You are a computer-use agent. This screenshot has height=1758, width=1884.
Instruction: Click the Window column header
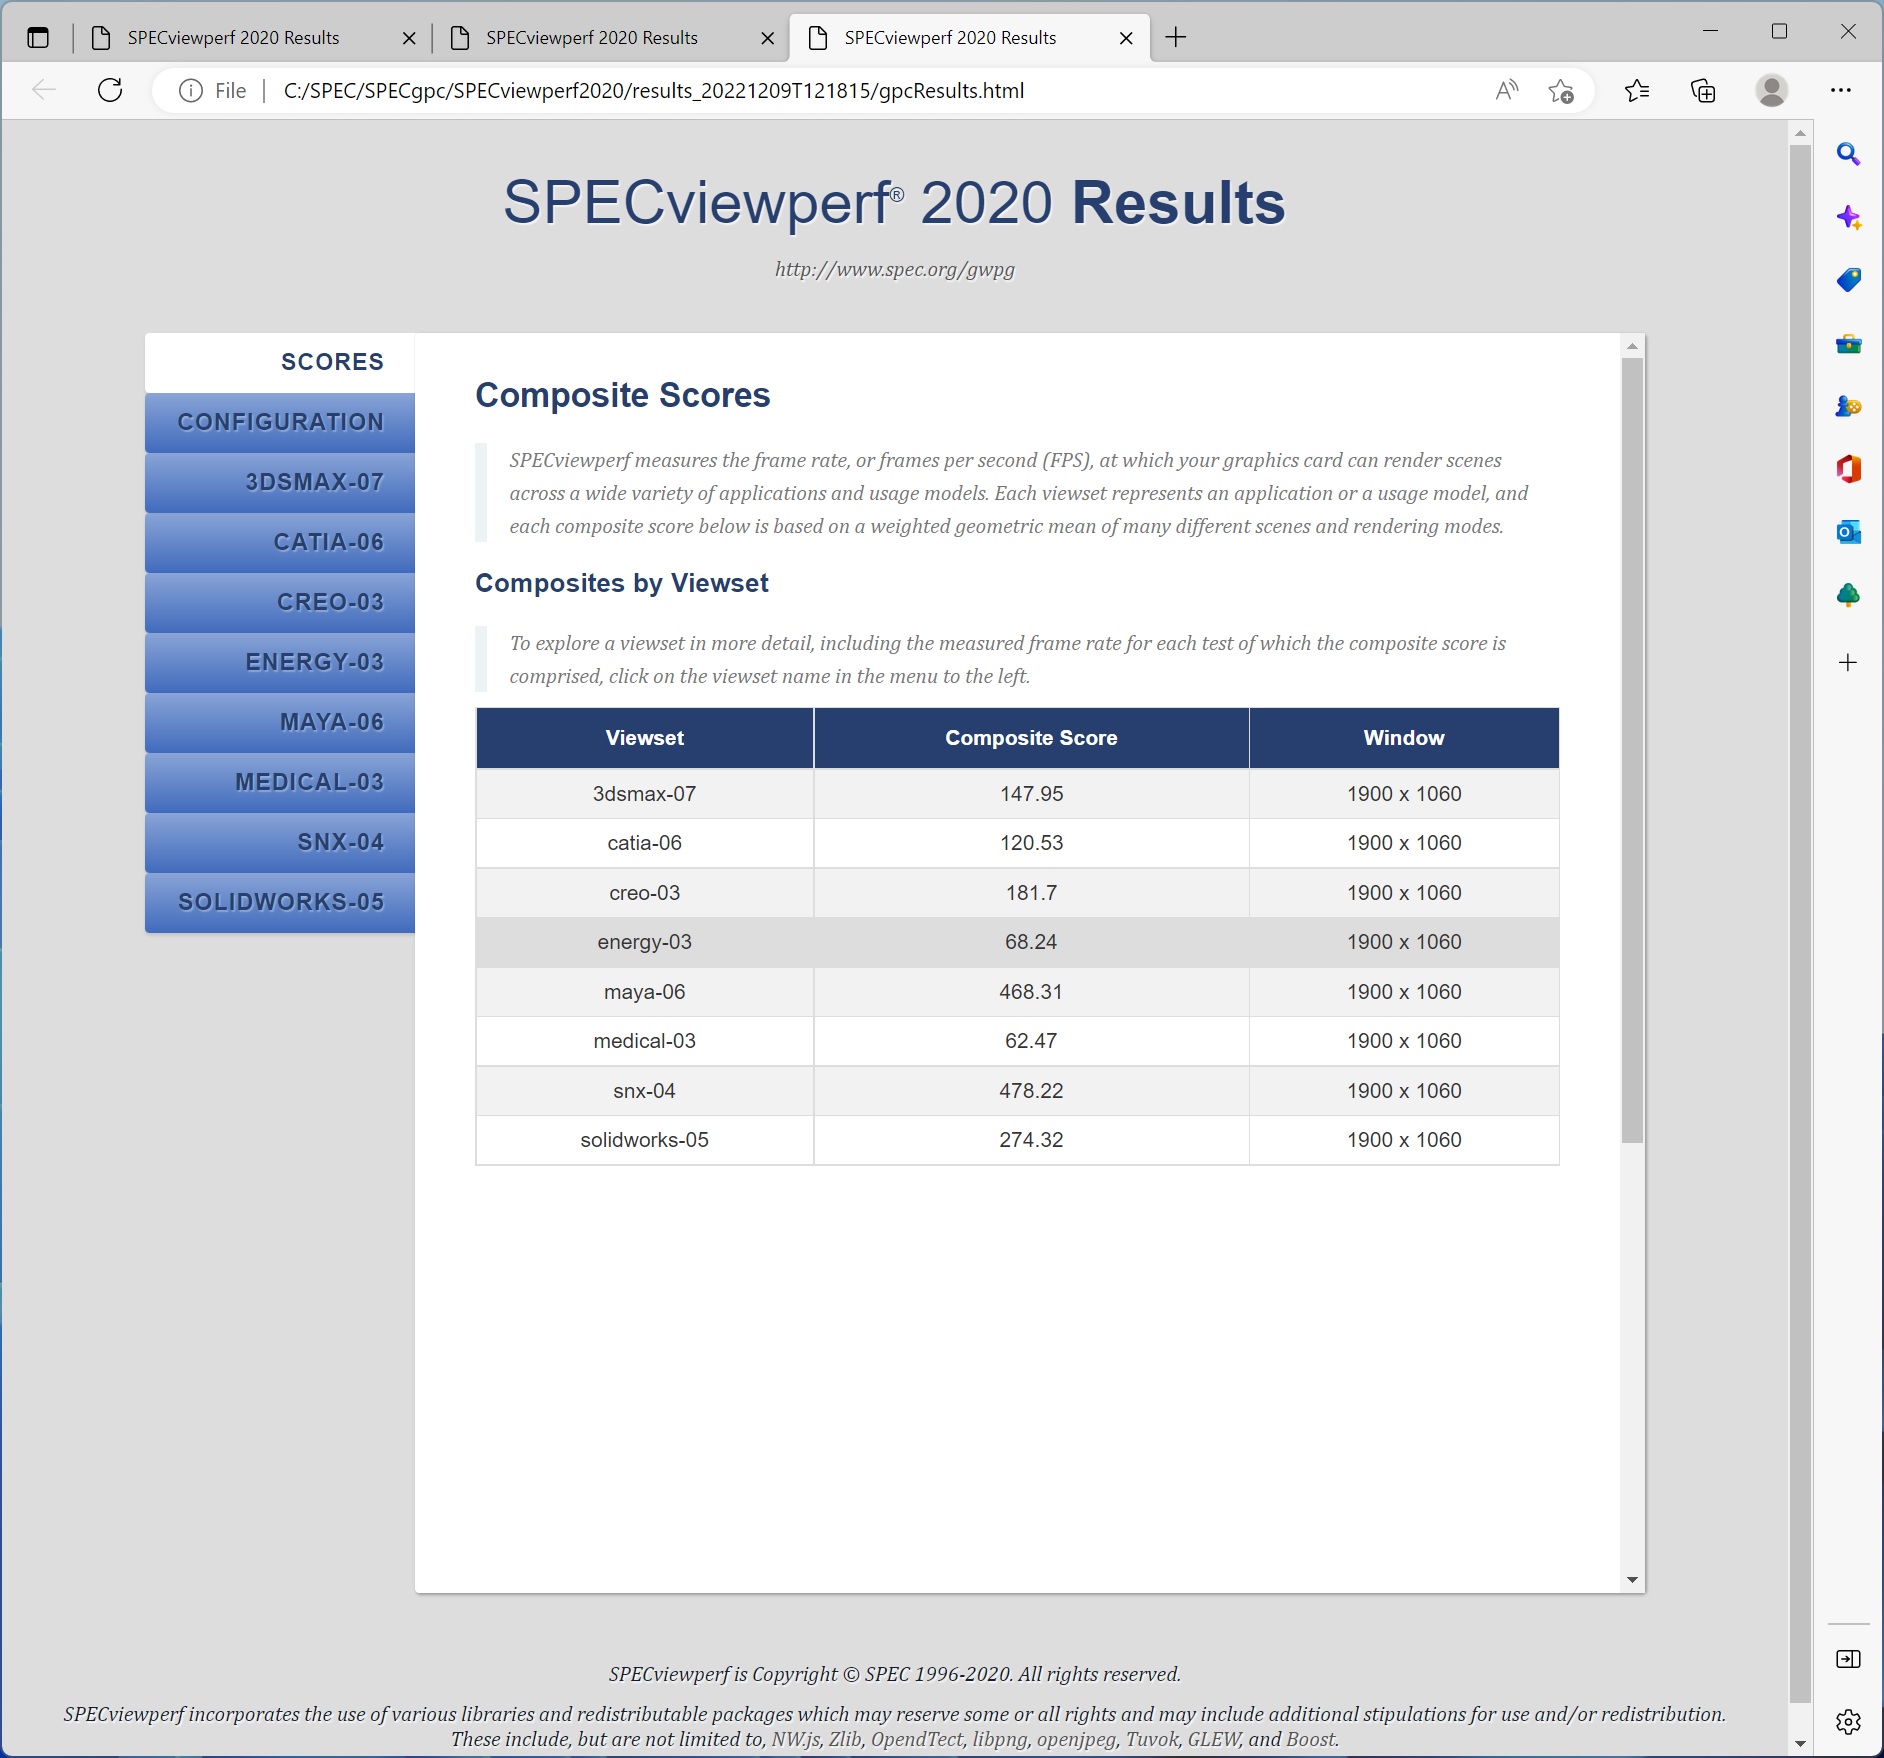tap(1404, 738)
